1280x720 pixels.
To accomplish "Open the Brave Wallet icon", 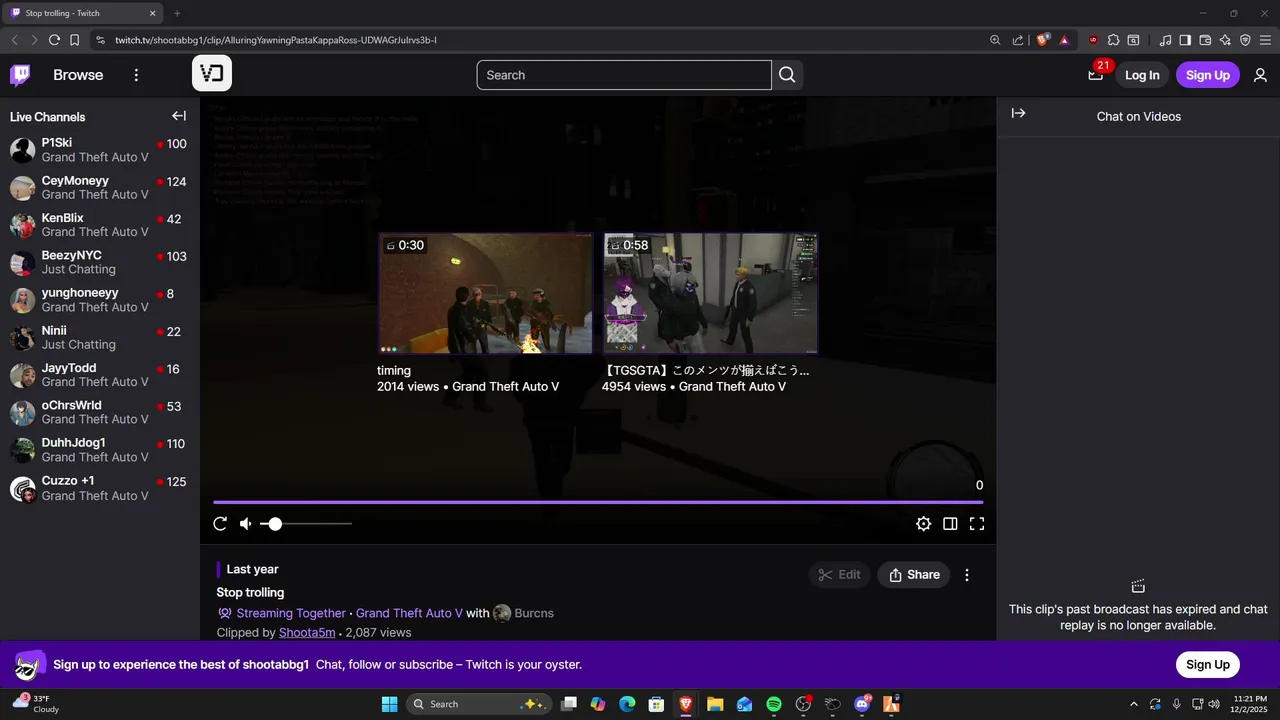I will click(1205, 40).
